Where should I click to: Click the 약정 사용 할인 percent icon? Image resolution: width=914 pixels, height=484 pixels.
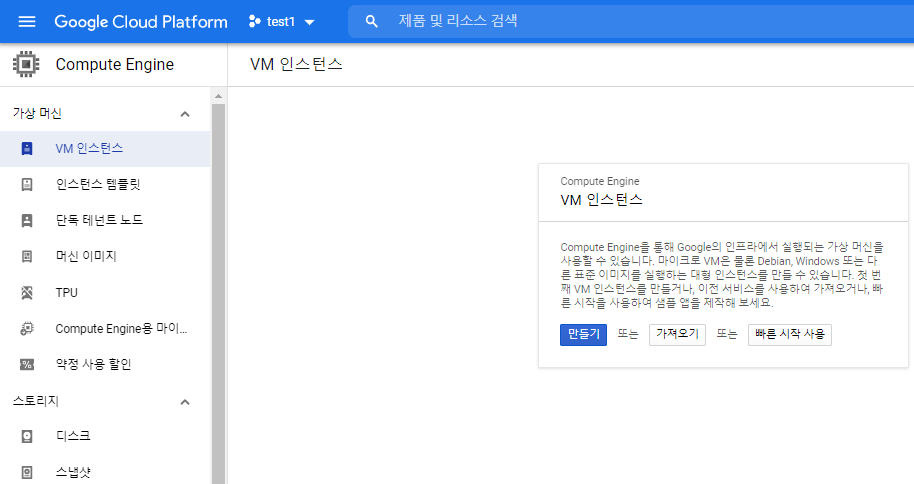click(x=27, y=365)
